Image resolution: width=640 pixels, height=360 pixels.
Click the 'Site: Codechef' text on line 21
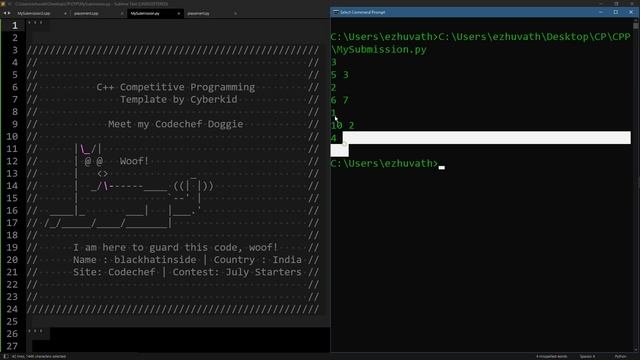tap(114, 272)
